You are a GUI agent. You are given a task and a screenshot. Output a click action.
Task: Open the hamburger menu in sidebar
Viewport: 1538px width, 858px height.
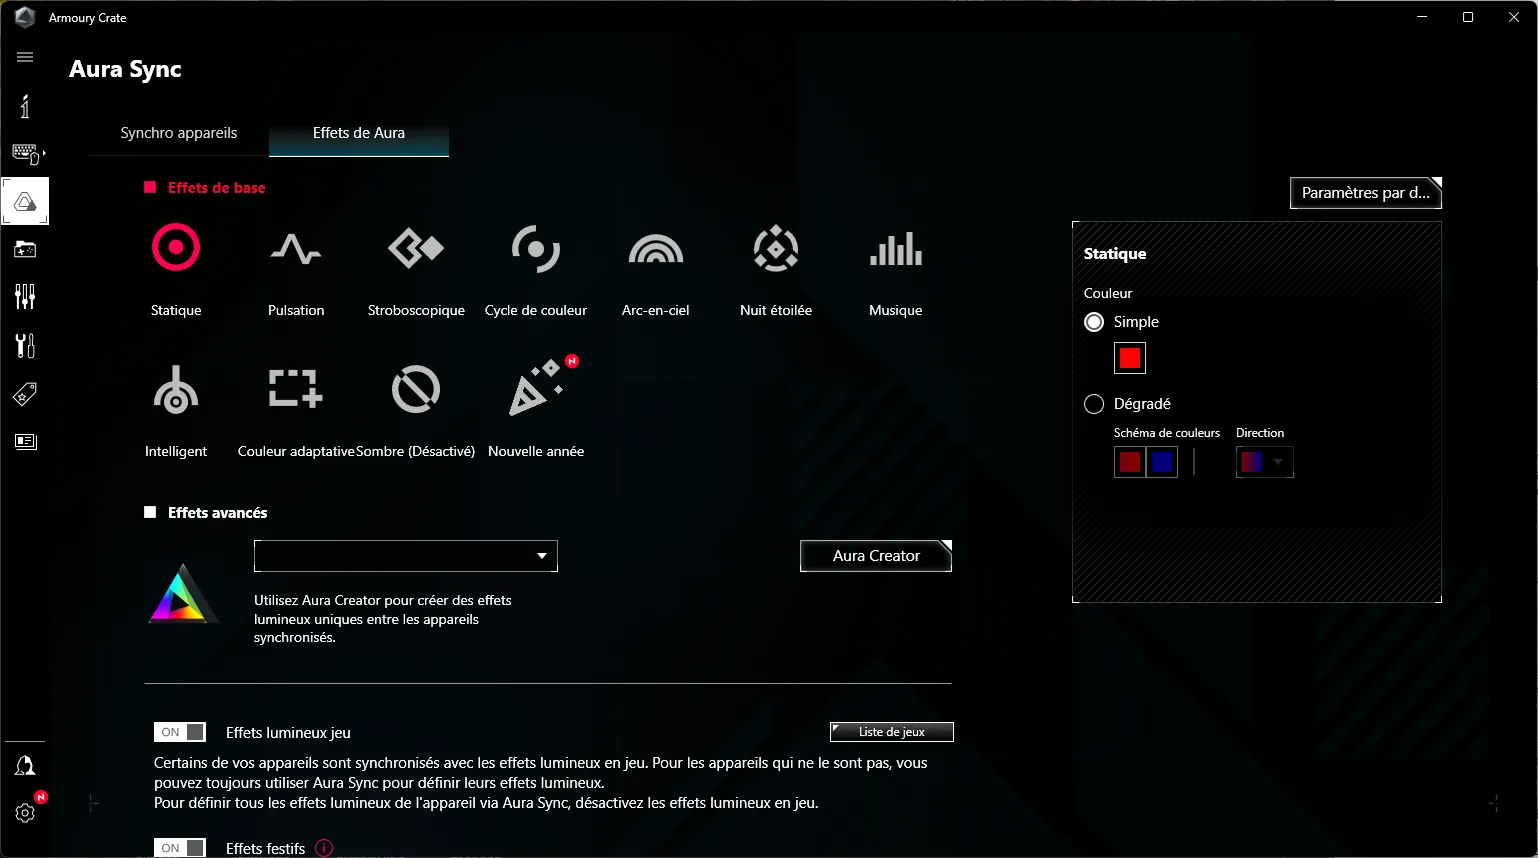click(25, 57)
